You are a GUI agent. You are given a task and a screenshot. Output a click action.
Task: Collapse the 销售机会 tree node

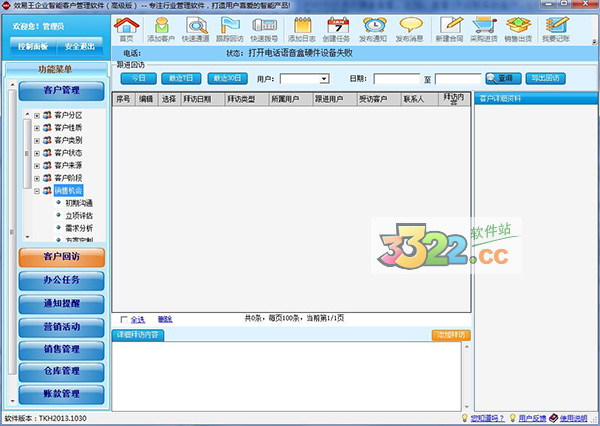(x=37, y=191)
